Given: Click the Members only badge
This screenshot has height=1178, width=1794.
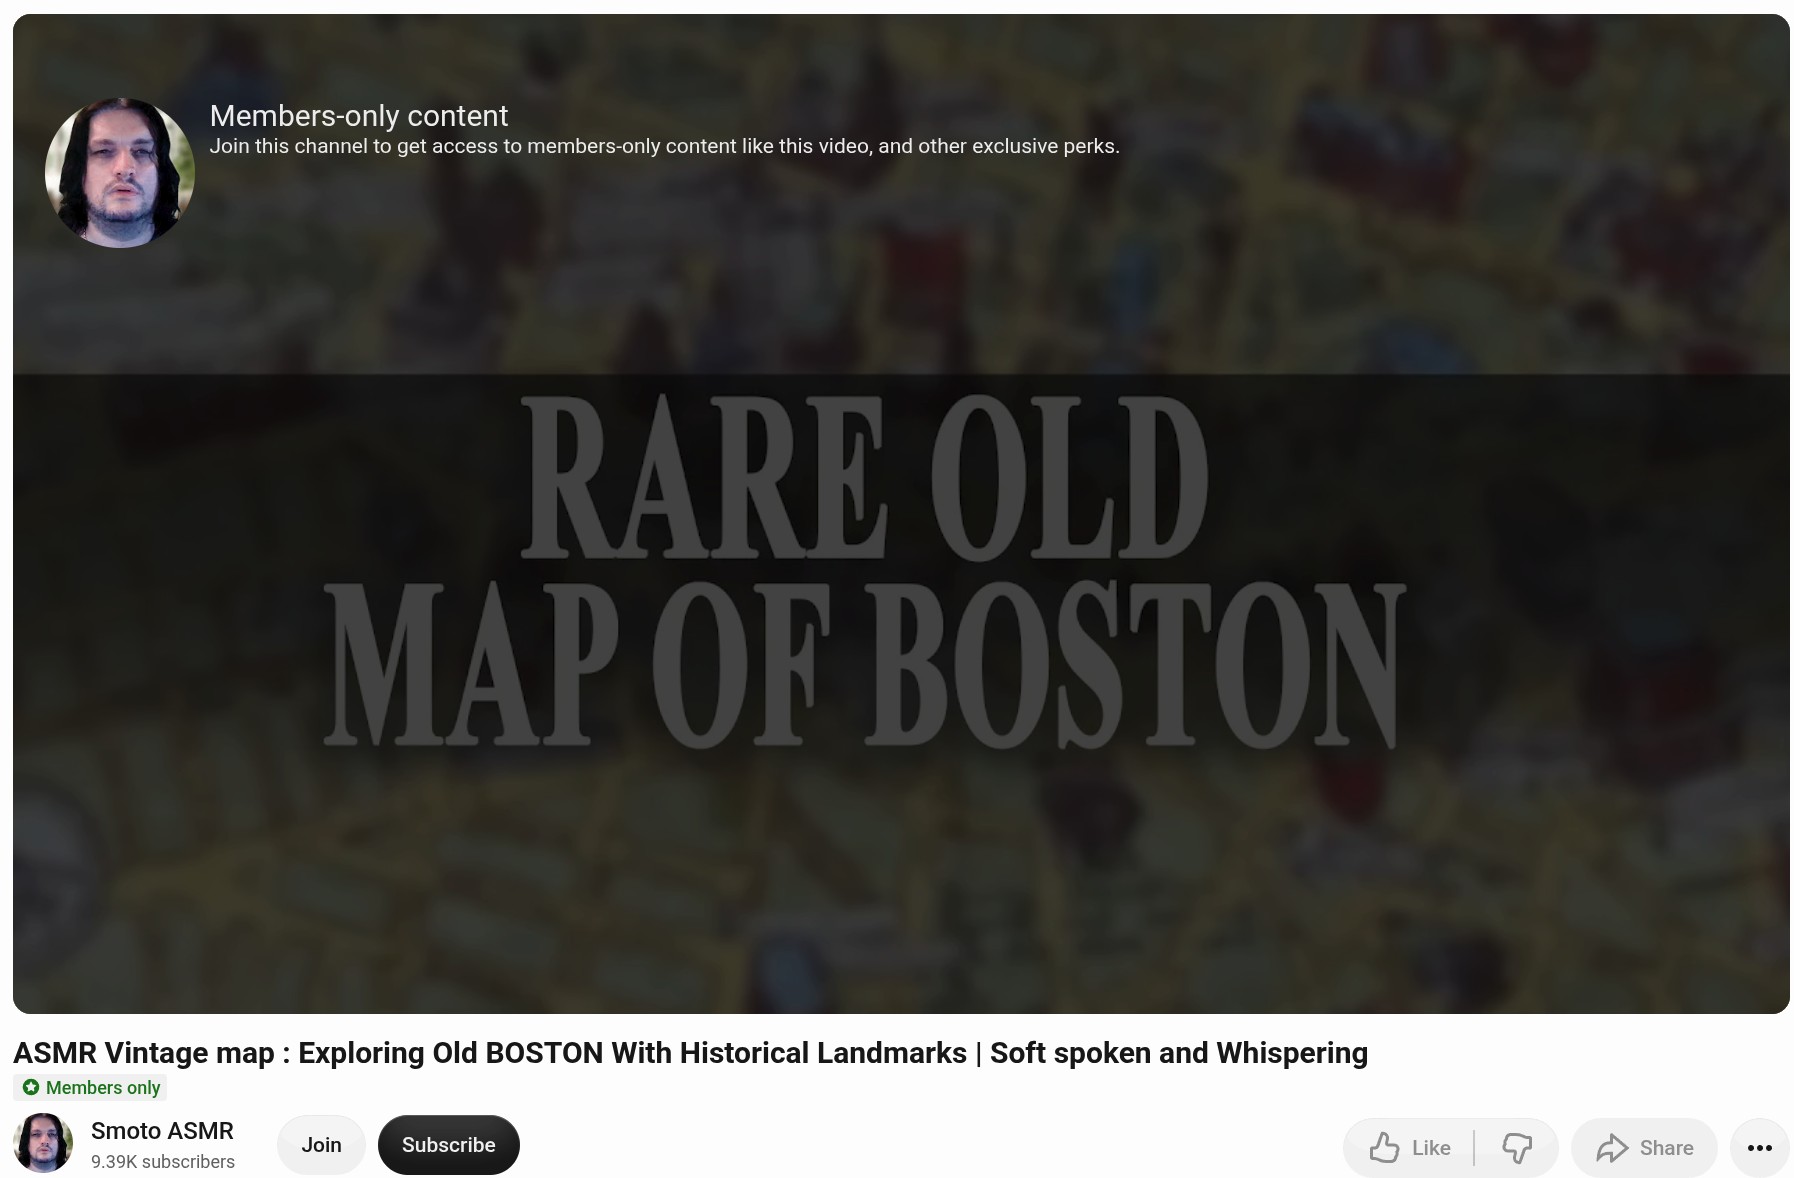Looking at the screenshot, I should [x=91, y=1087].
